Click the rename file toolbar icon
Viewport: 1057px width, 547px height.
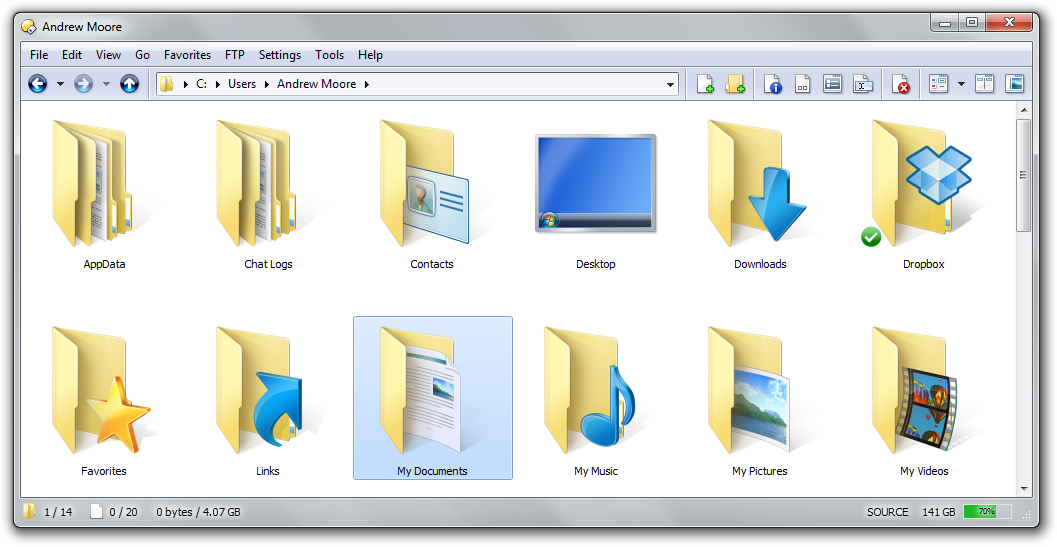(x=863, y=84)
